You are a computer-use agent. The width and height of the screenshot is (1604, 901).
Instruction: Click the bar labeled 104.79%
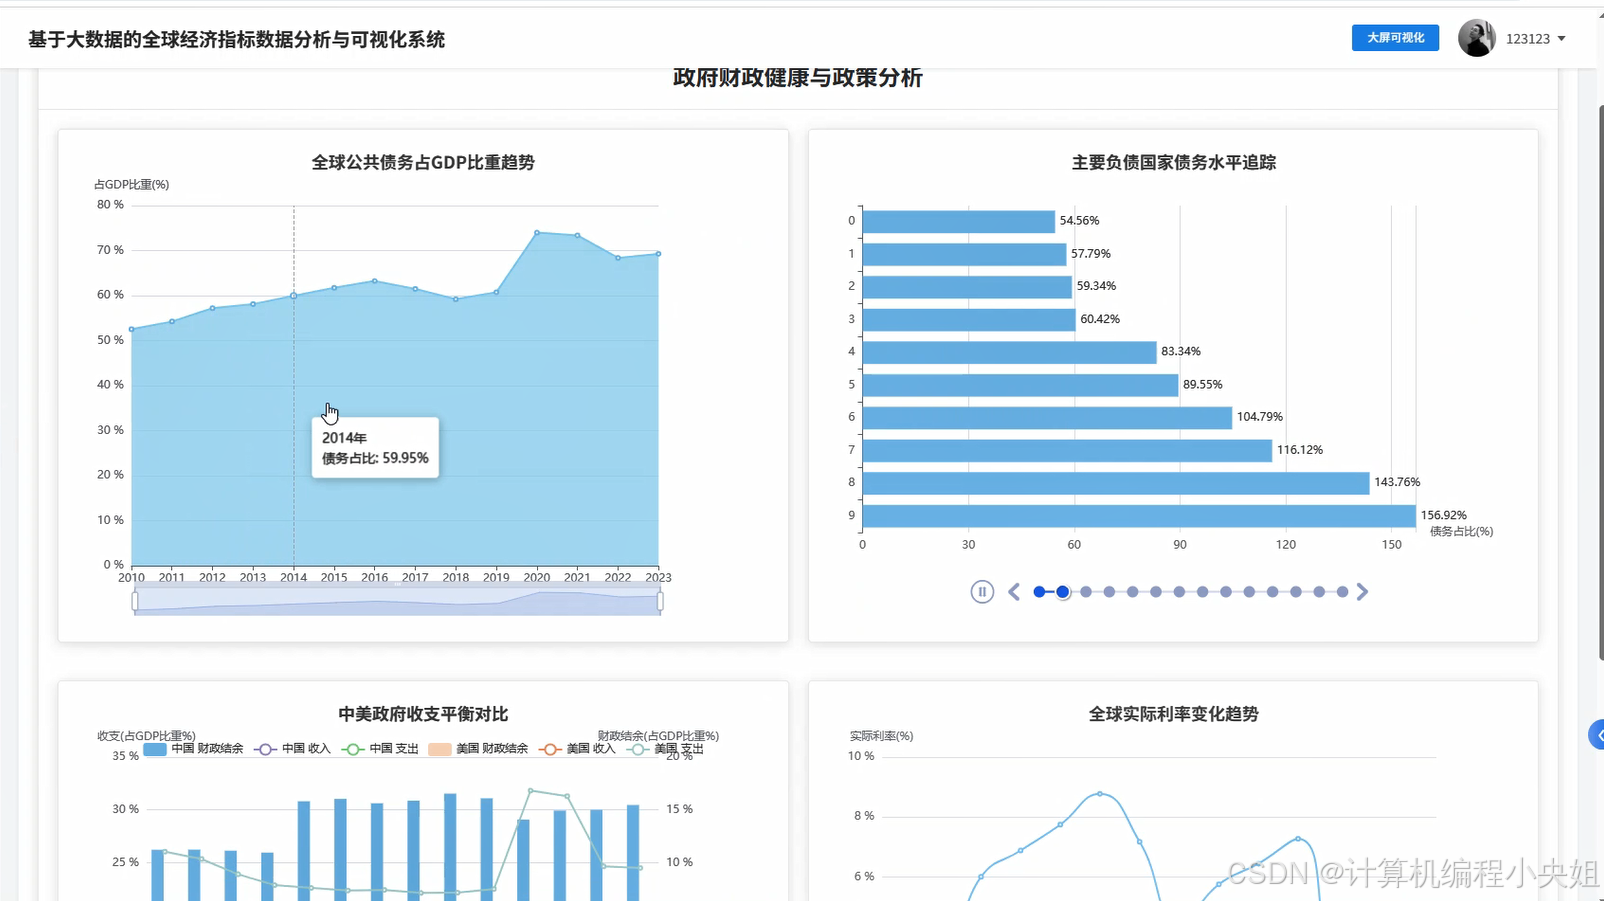pyautogui.click(x=1047, y=417)
